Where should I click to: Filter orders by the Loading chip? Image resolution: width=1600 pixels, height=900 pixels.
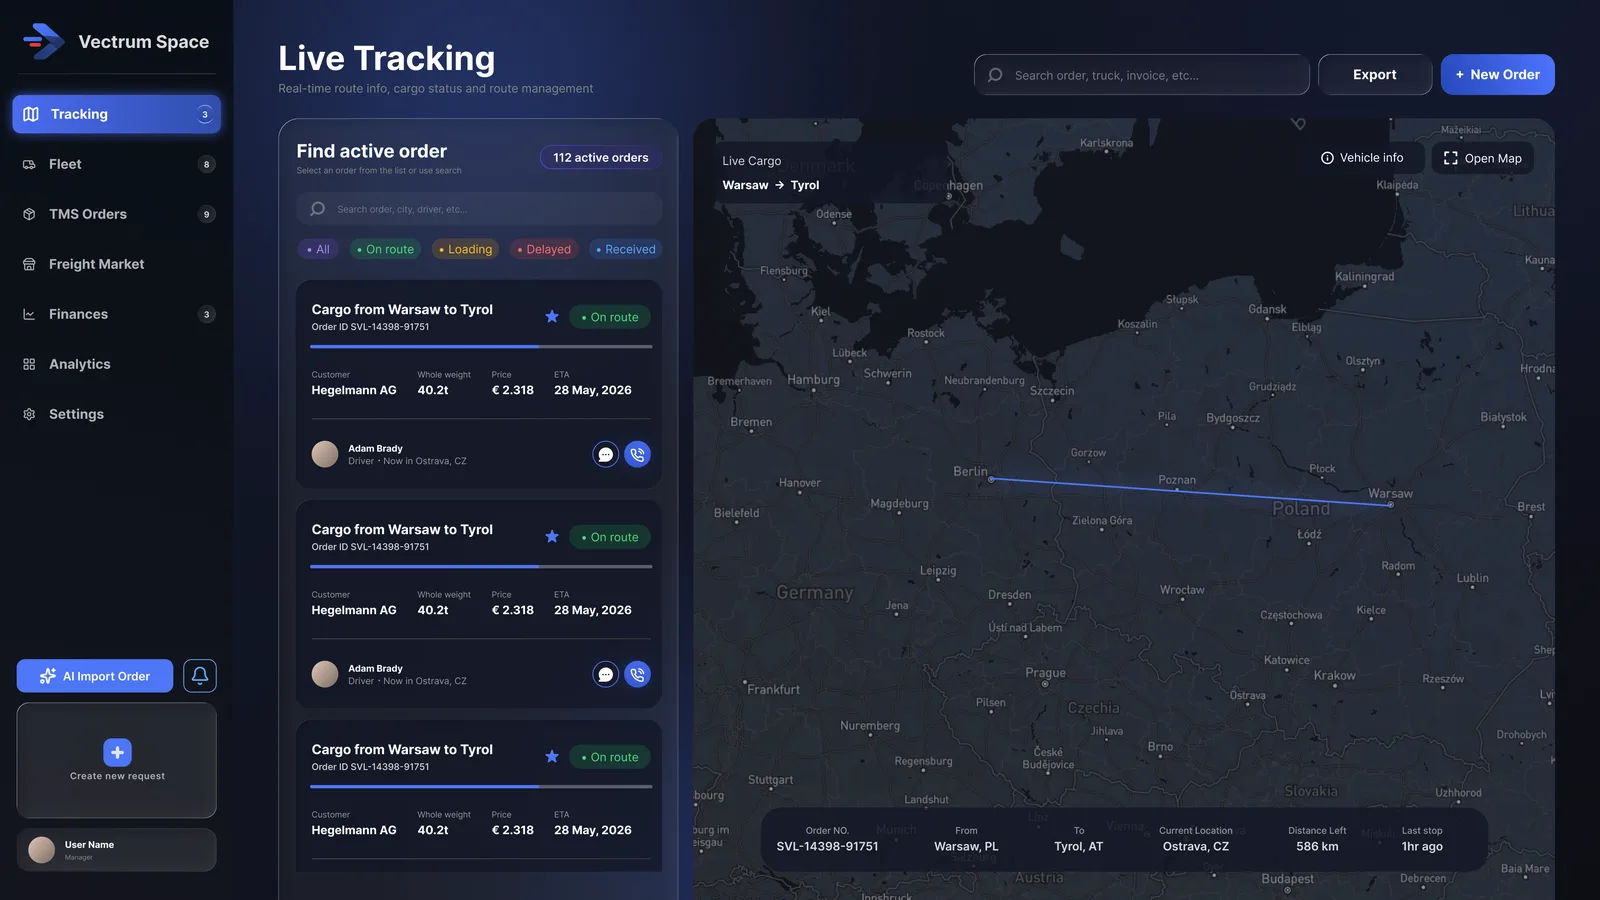coord(466,249)
